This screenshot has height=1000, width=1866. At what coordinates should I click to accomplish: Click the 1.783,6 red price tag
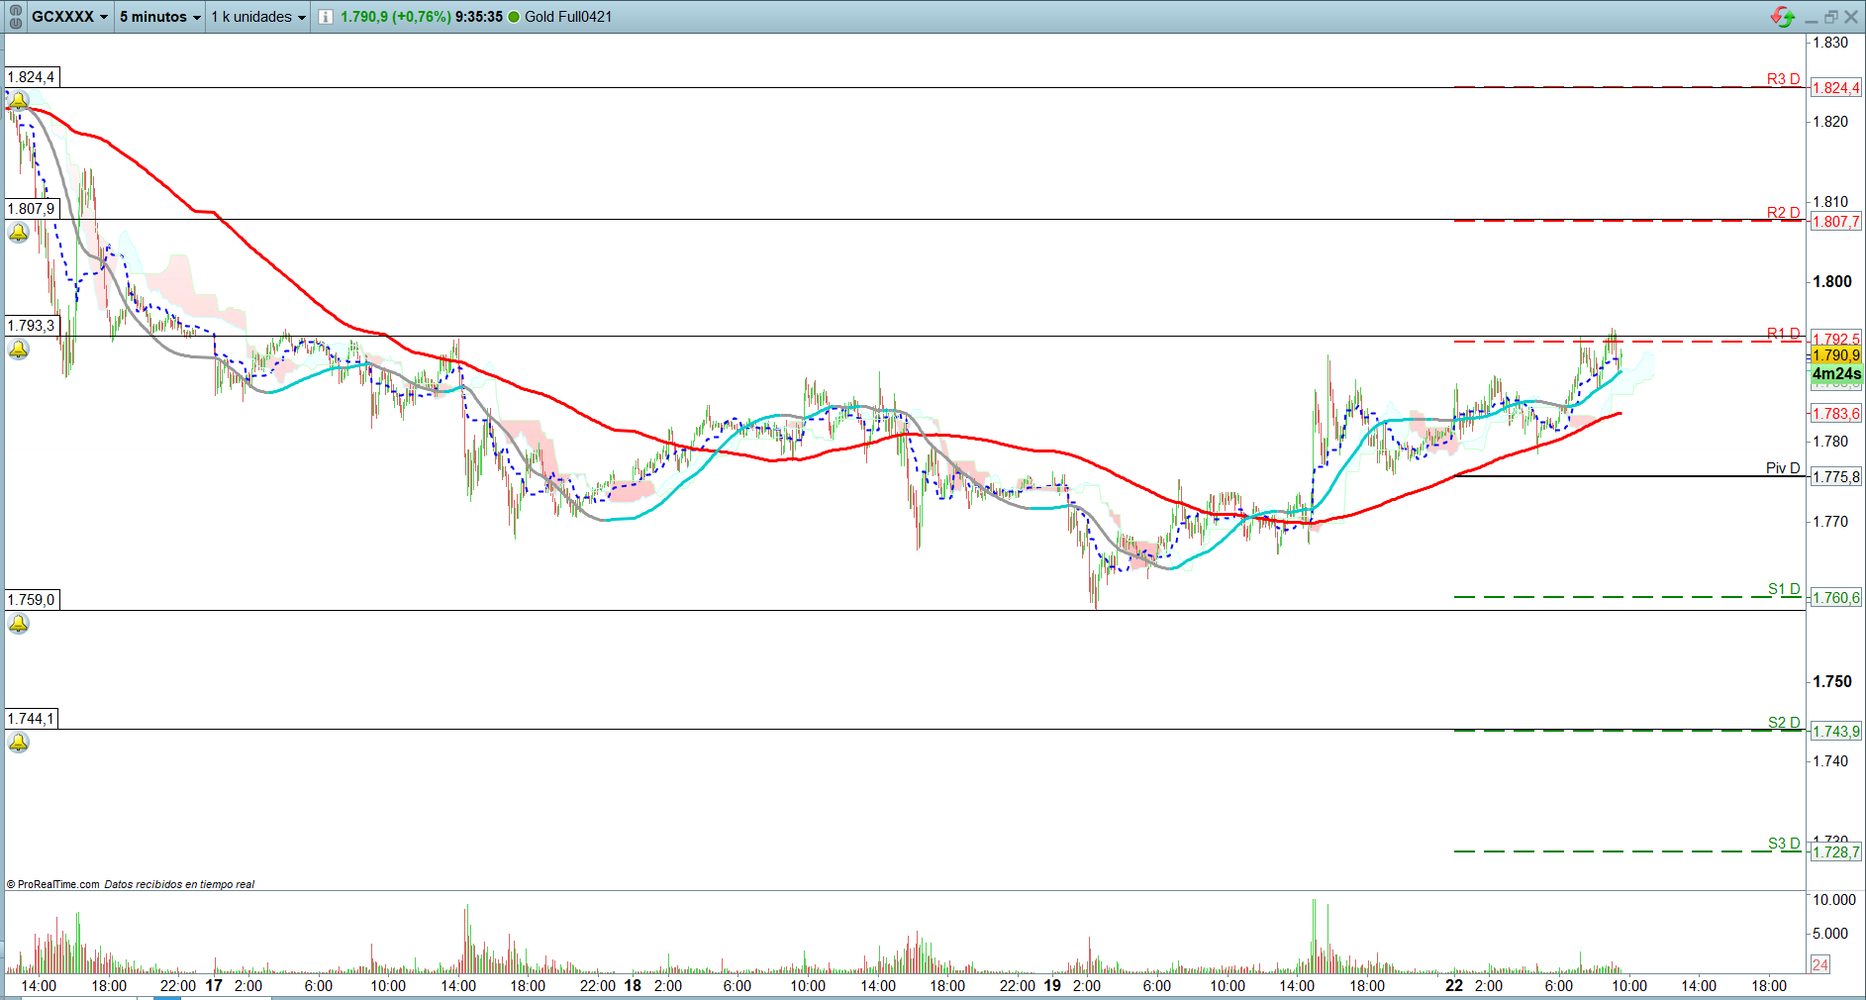[x=1836, y=413]
